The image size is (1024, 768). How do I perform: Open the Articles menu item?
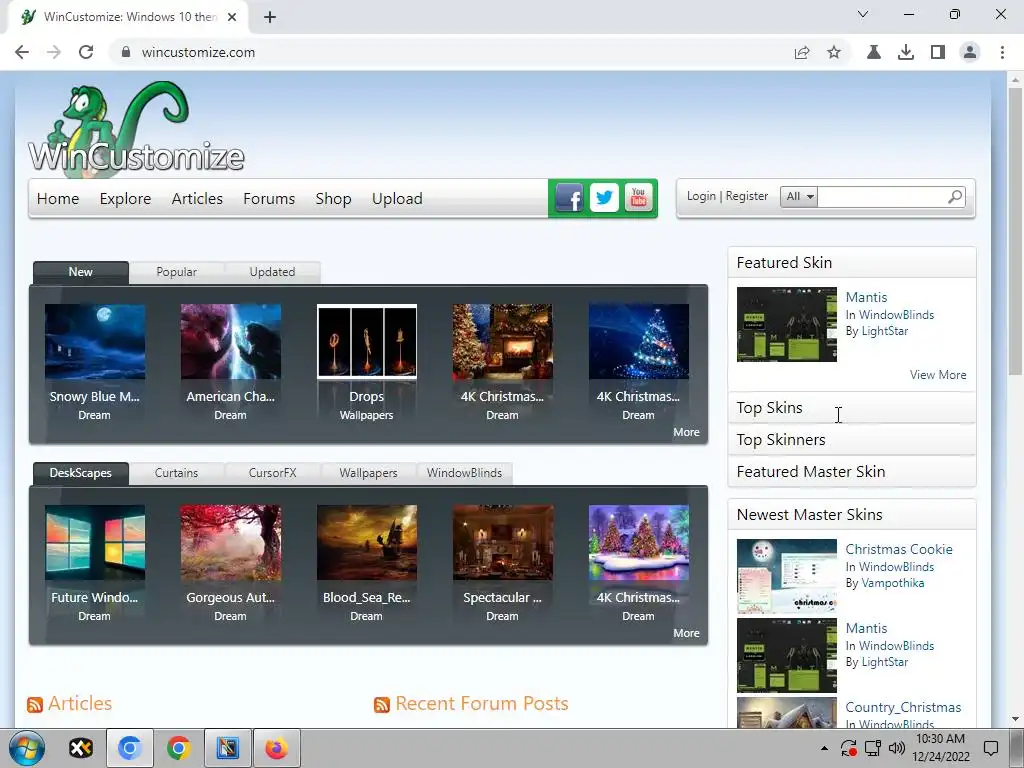(x=197, y=199)
